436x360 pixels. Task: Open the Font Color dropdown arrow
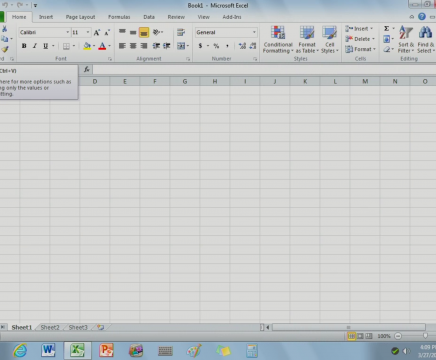coord(109,46)
